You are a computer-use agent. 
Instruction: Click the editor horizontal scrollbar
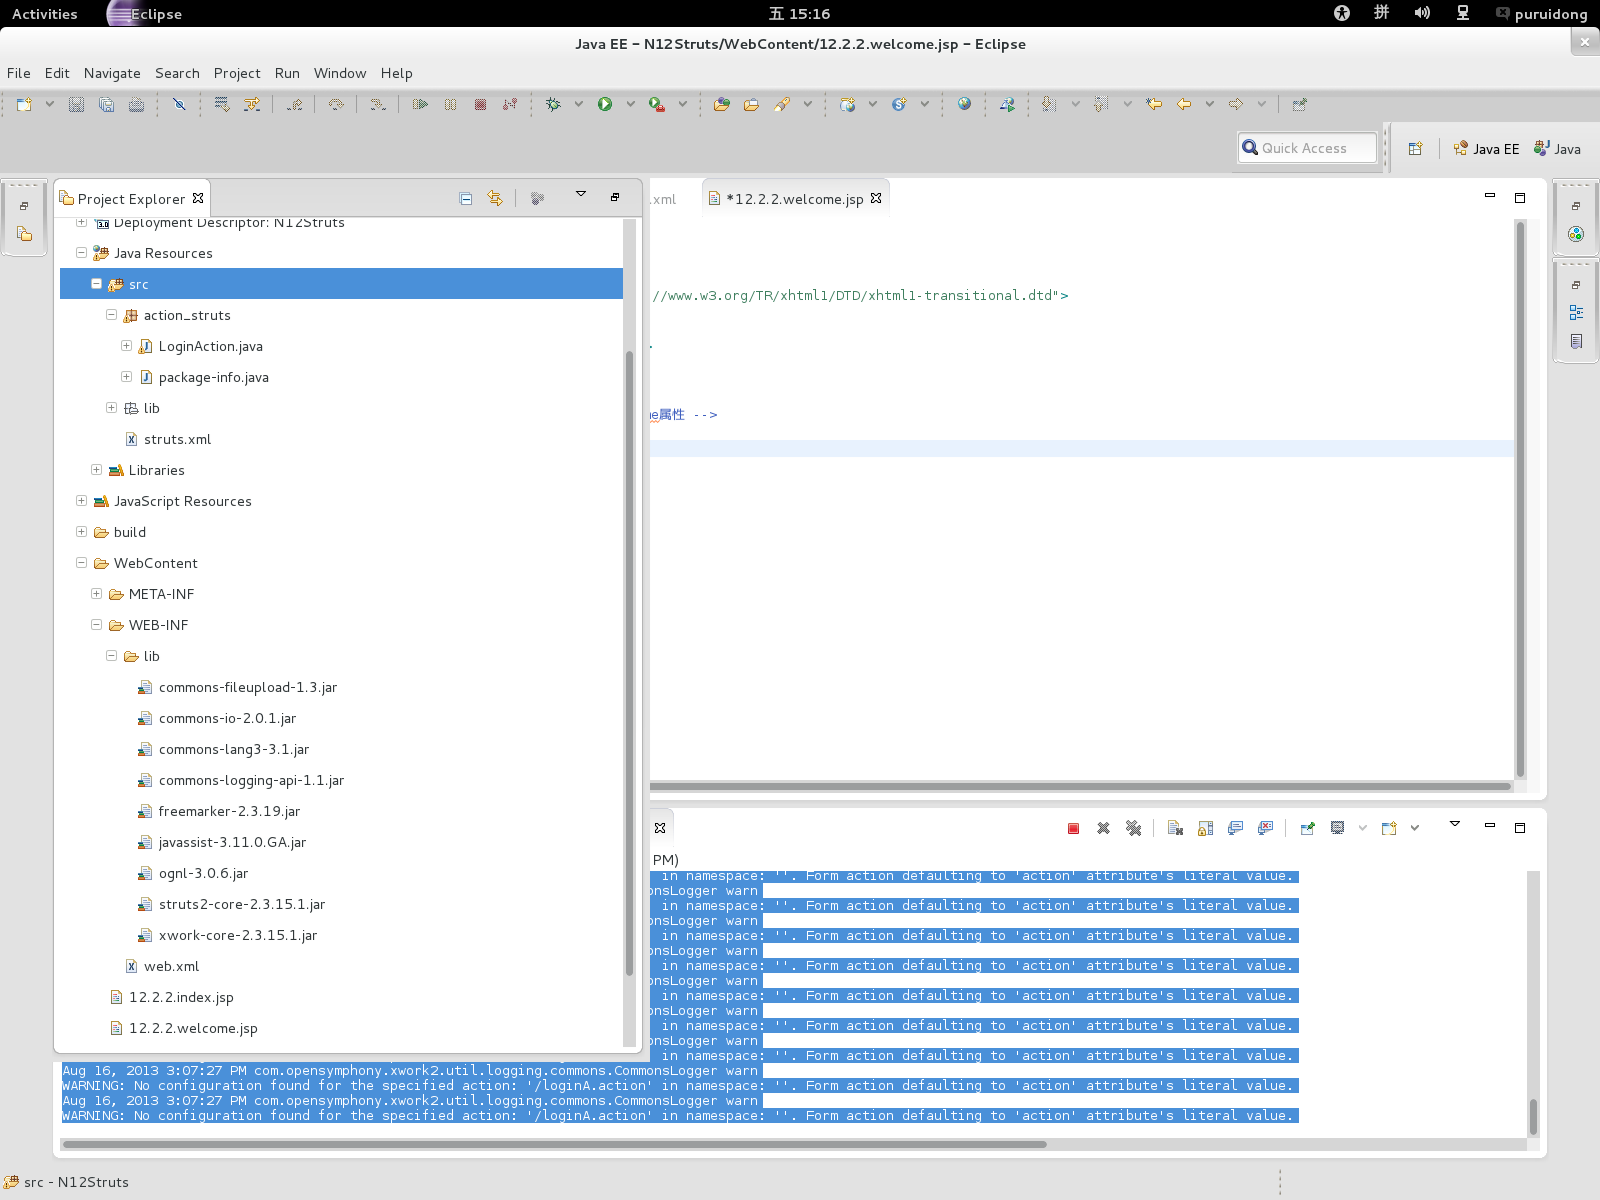1080,786
